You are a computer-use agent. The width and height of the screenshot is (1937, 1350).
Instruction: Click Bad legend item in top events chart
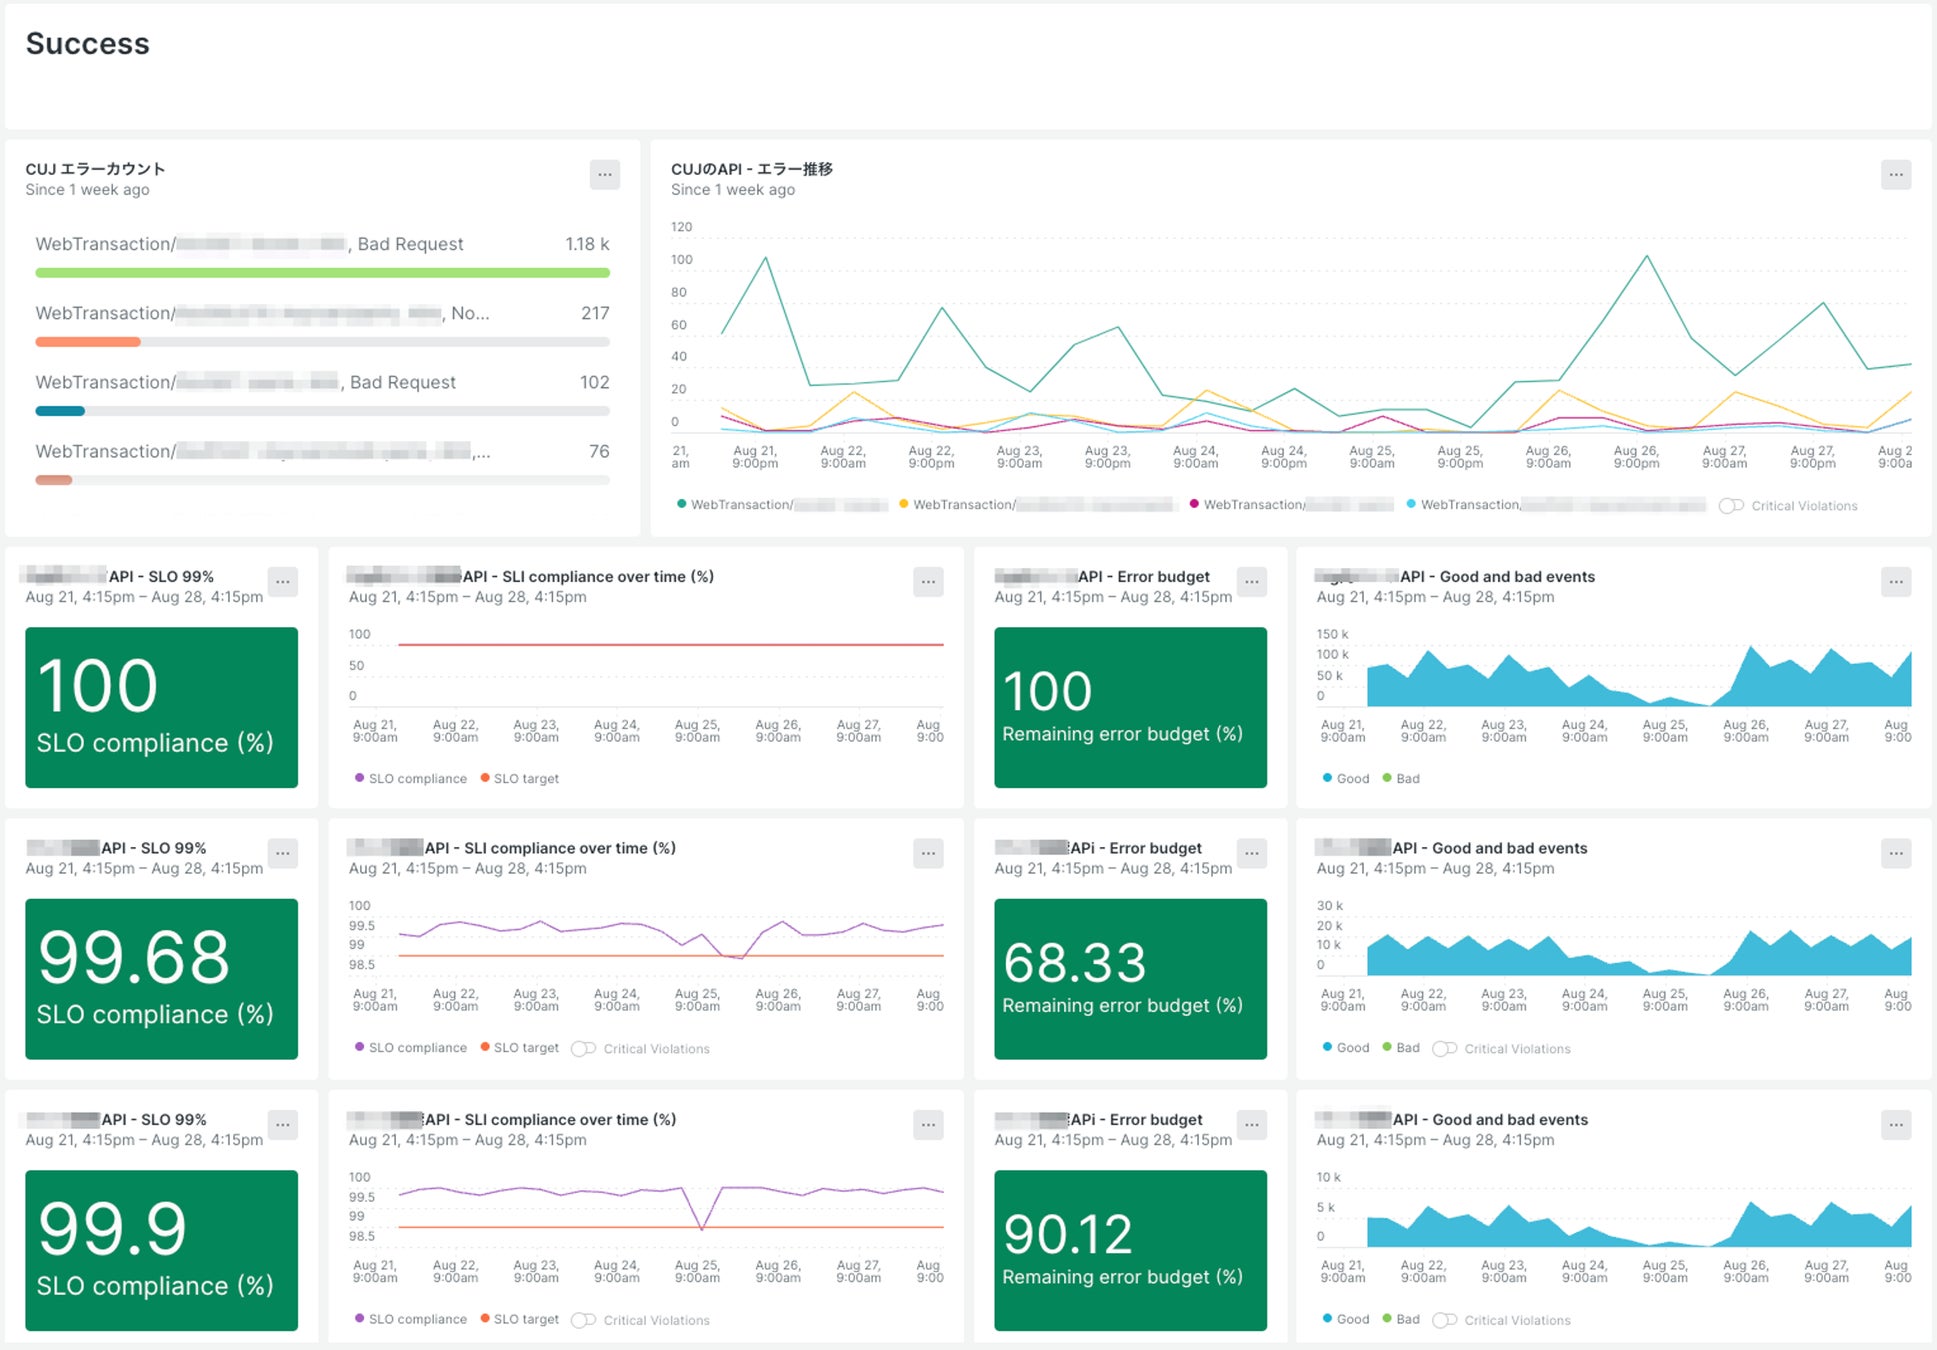tap(1401, 778)
